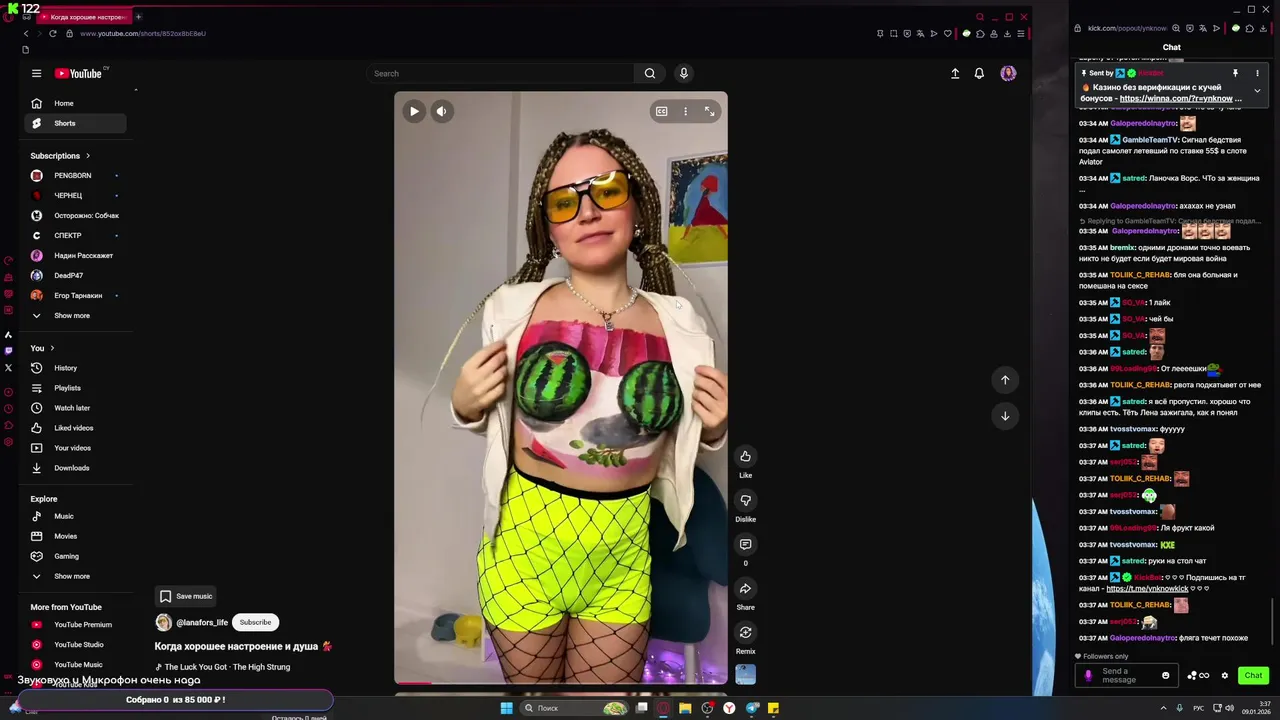Click the YouTube search magnifier button
The height and width of the screenshot is (720, 1280).
(650, 73)
